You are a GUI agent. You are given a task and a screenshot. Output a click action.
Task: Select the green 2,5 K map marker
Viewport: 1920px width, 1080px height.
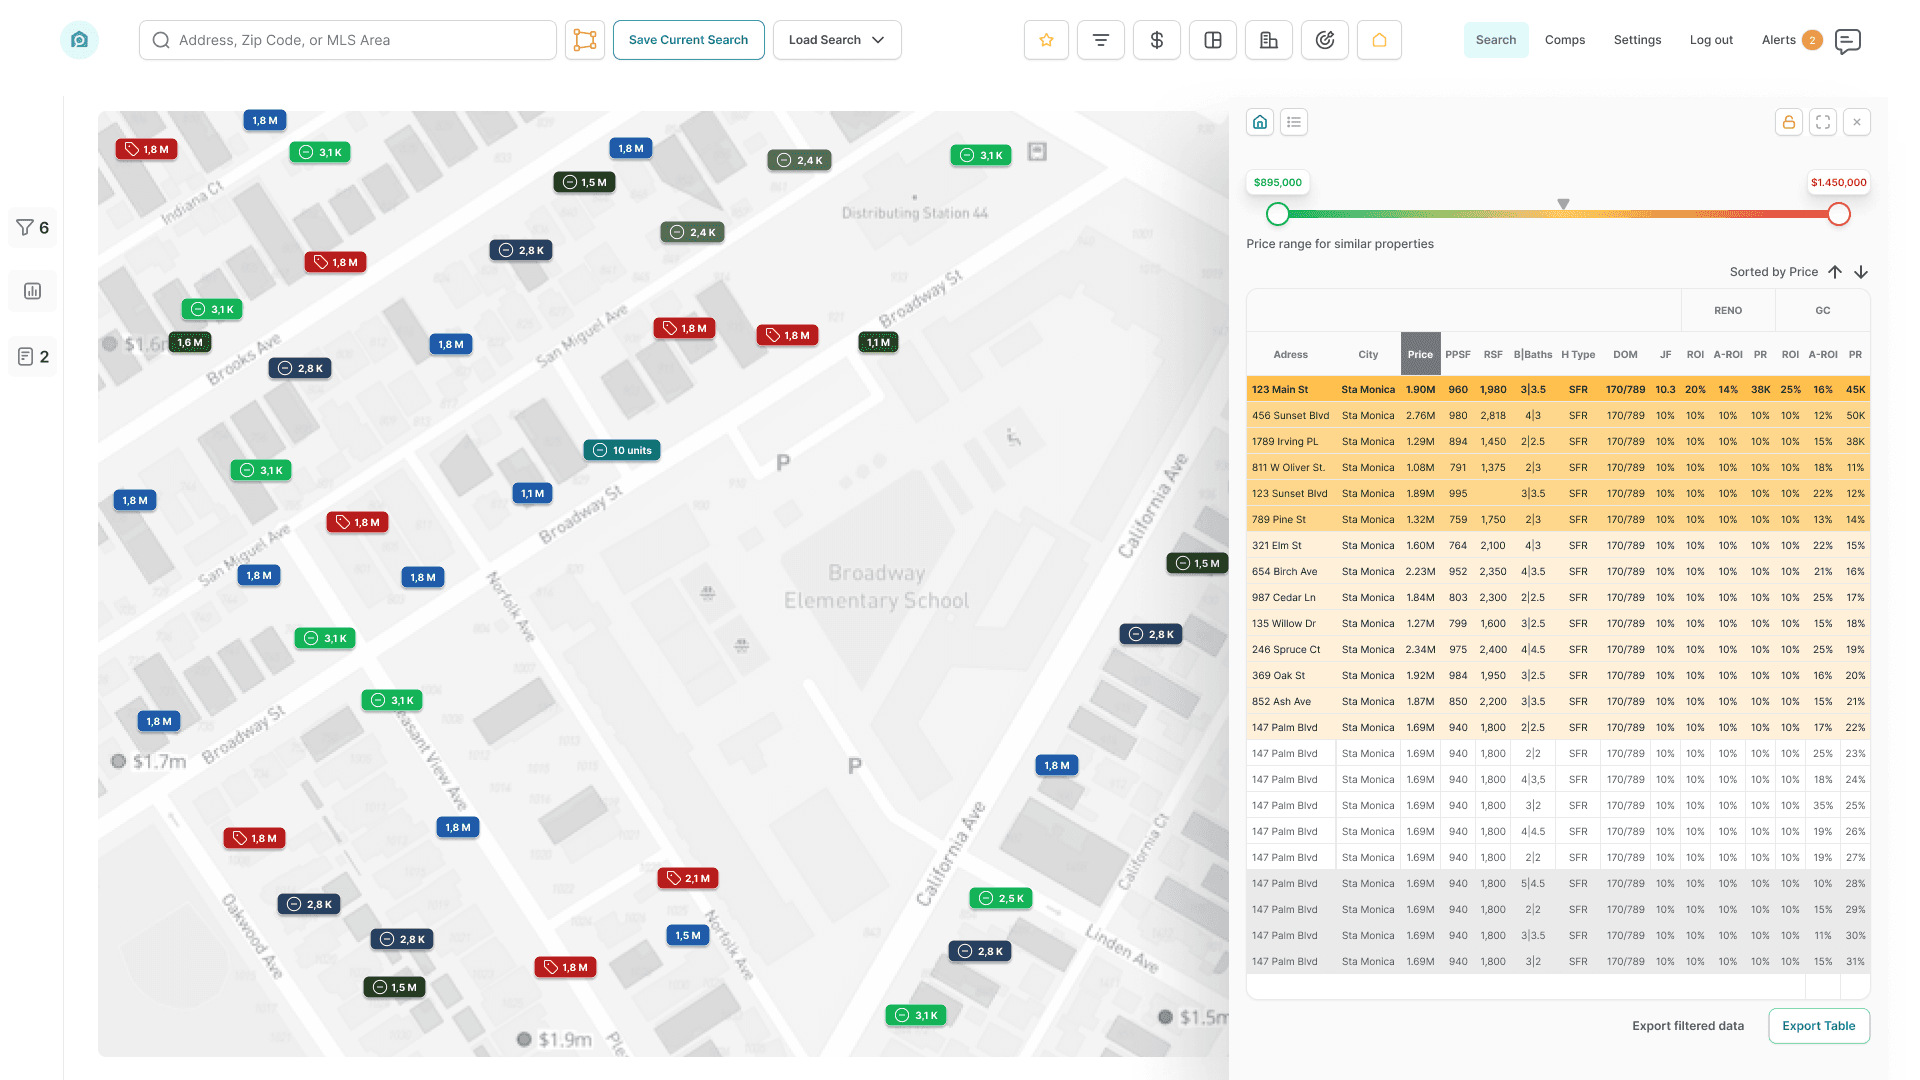(x=1001, y=898)
